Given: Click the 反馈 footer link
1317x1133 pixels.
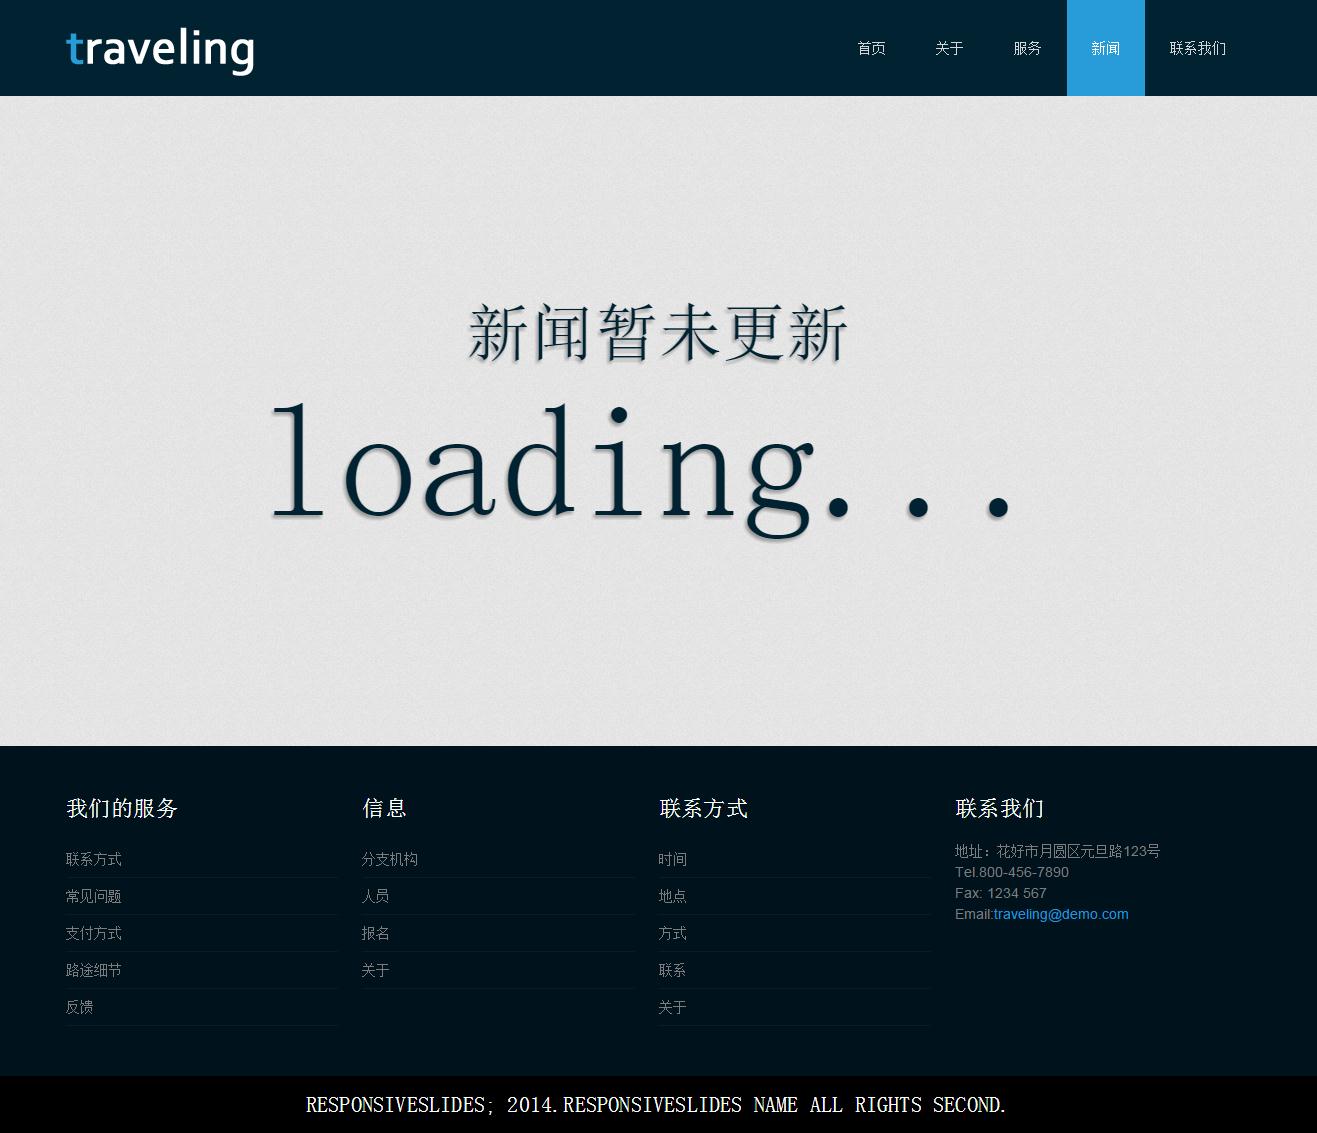Looking at the screenshot, I should [80, 1007].
